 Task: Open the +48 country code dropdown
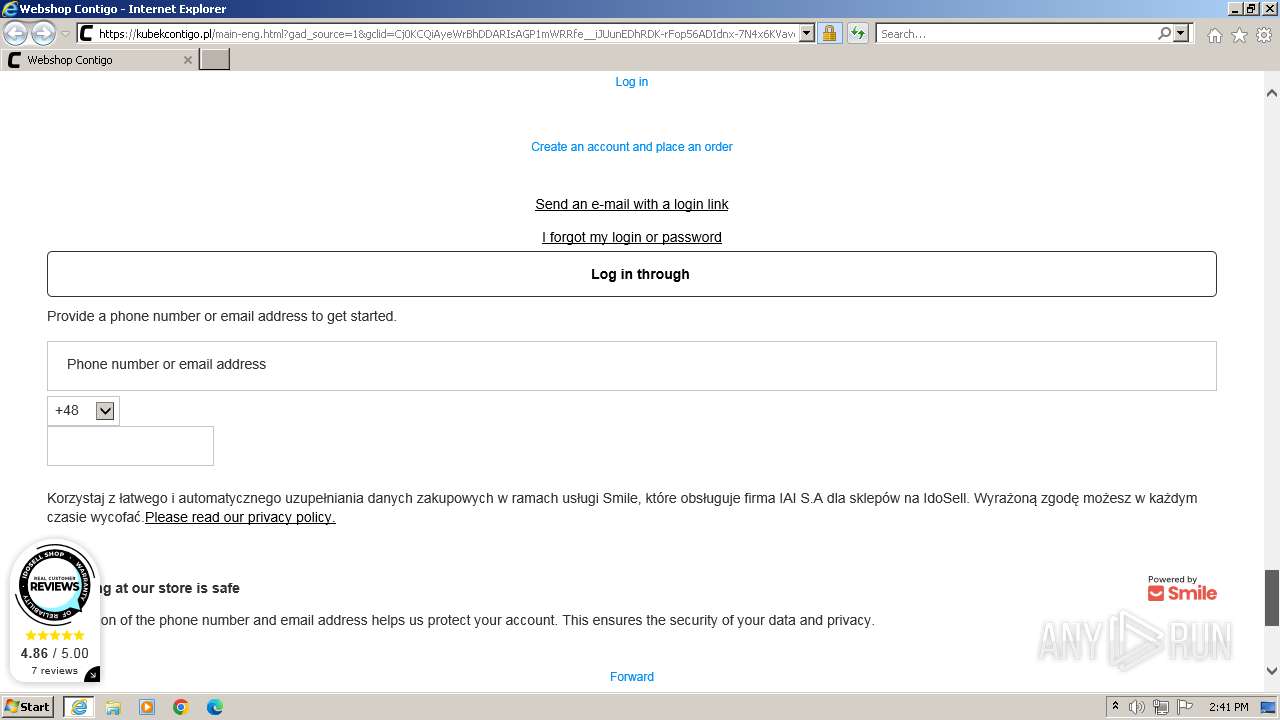point(83,411)
